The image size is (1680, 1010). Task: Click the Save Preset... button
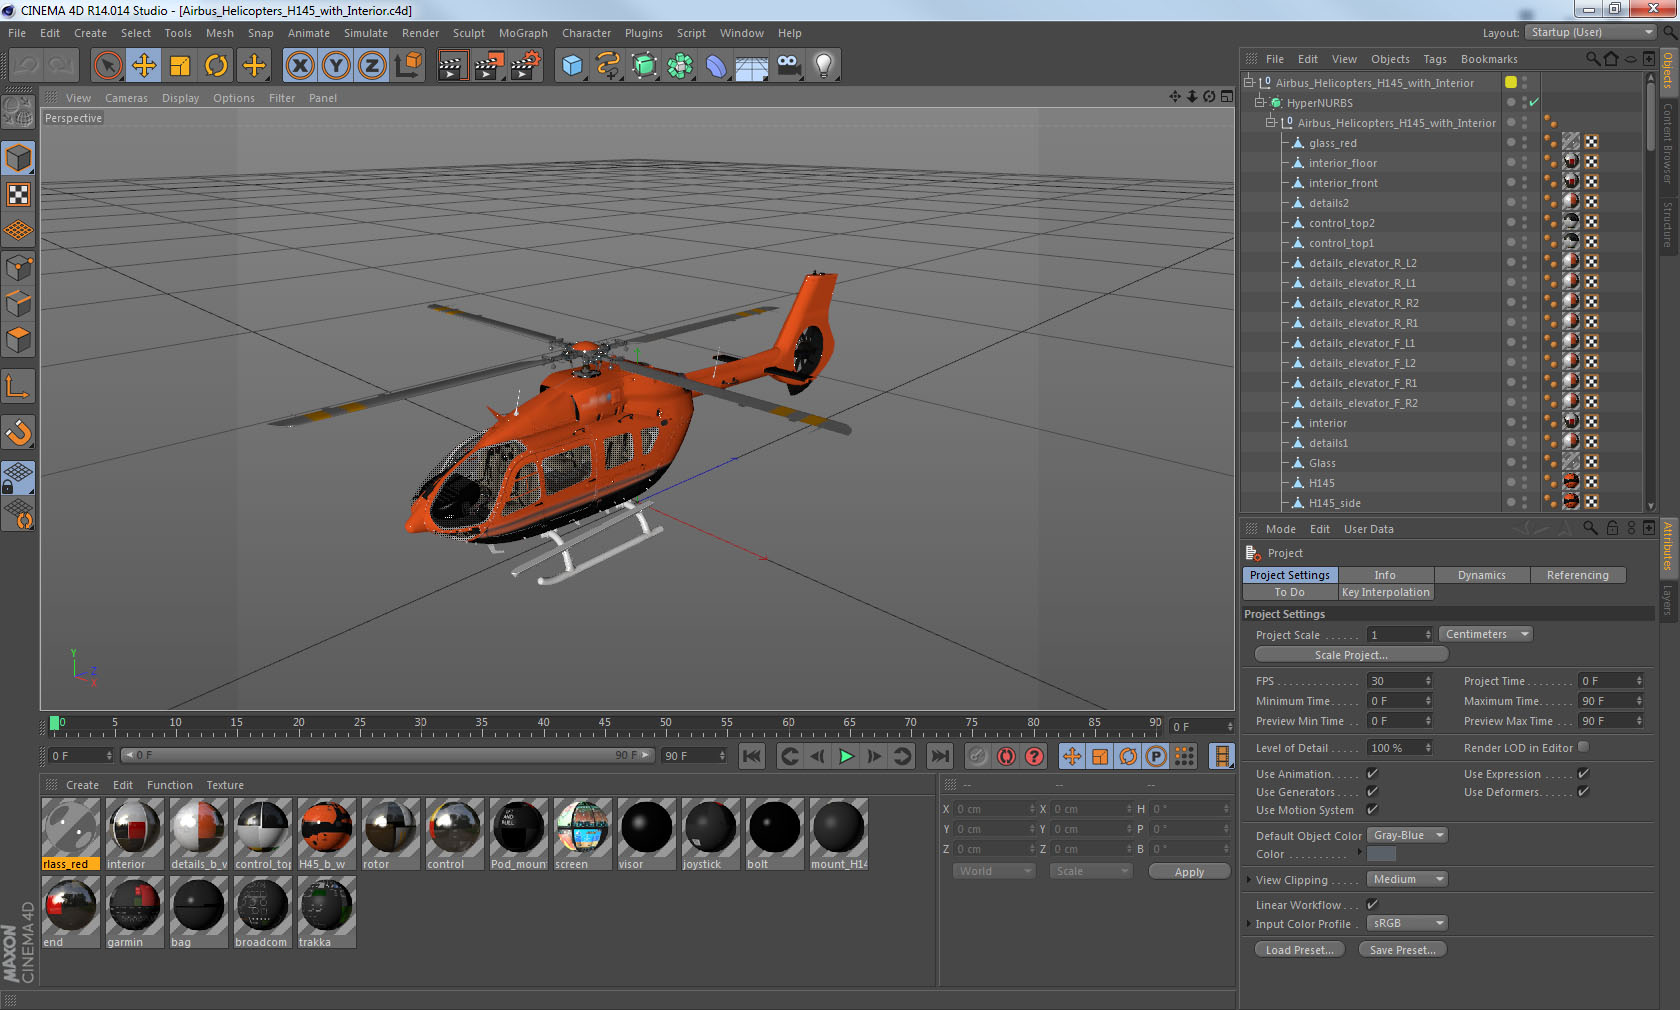[1402, 950]
